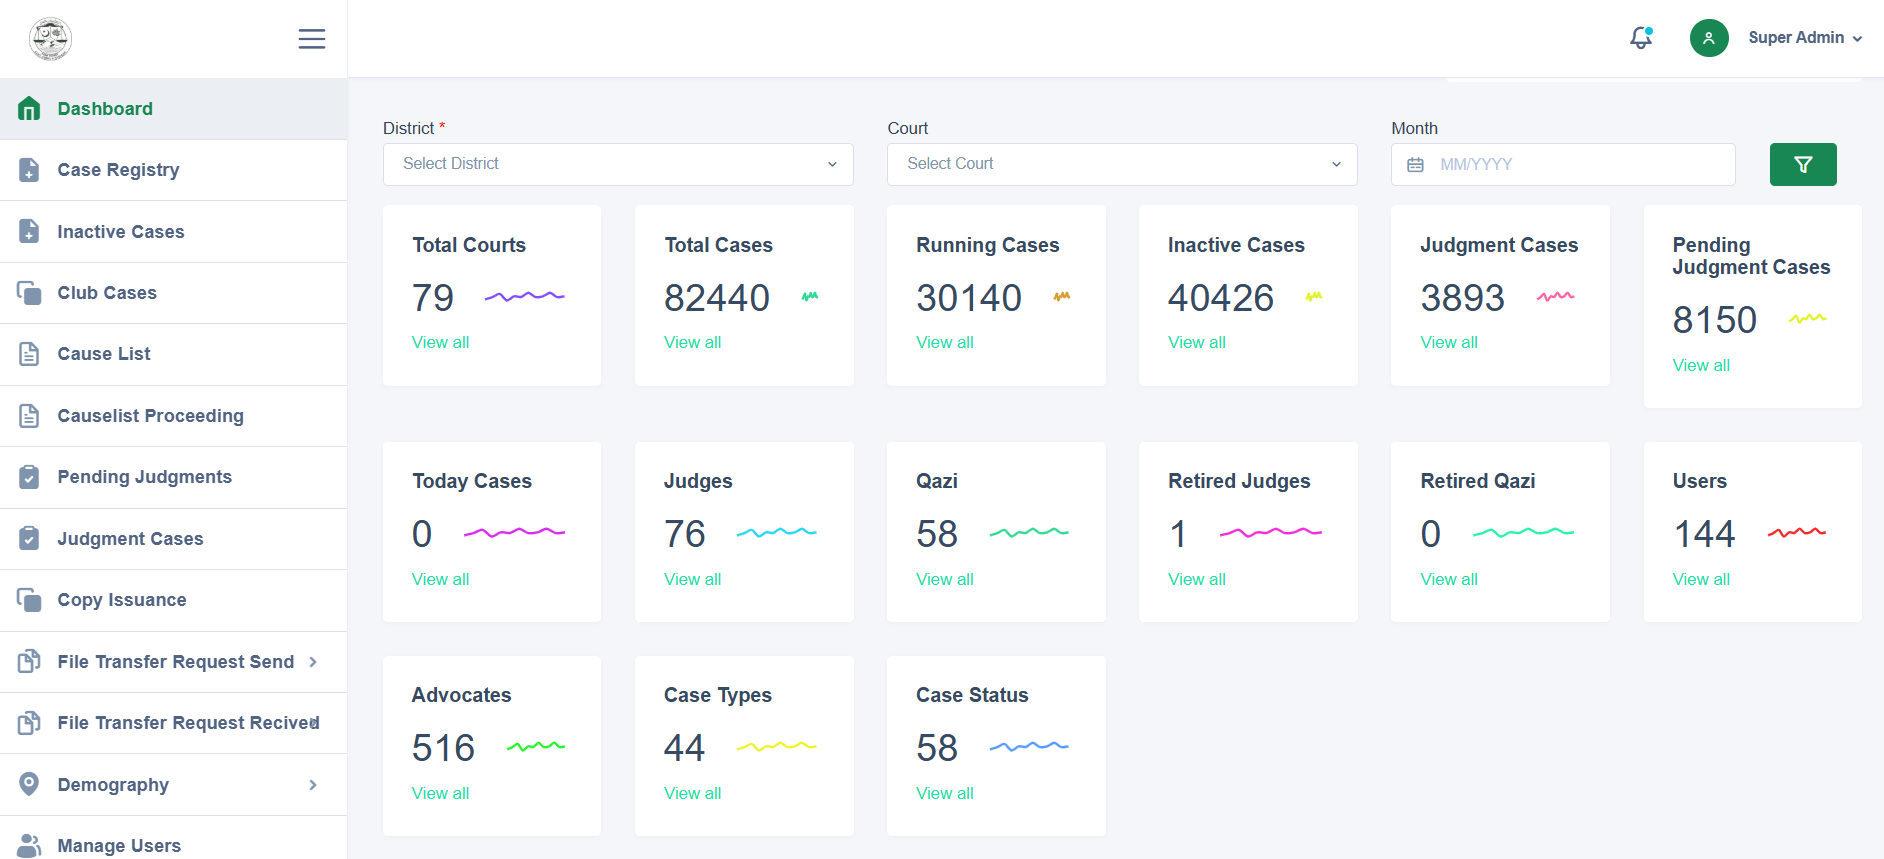Image resolution: width=1884 pixels, height=859 pixels.
Task: Click the Super Admin avatar icon
Action: [x=1709, y=38]
